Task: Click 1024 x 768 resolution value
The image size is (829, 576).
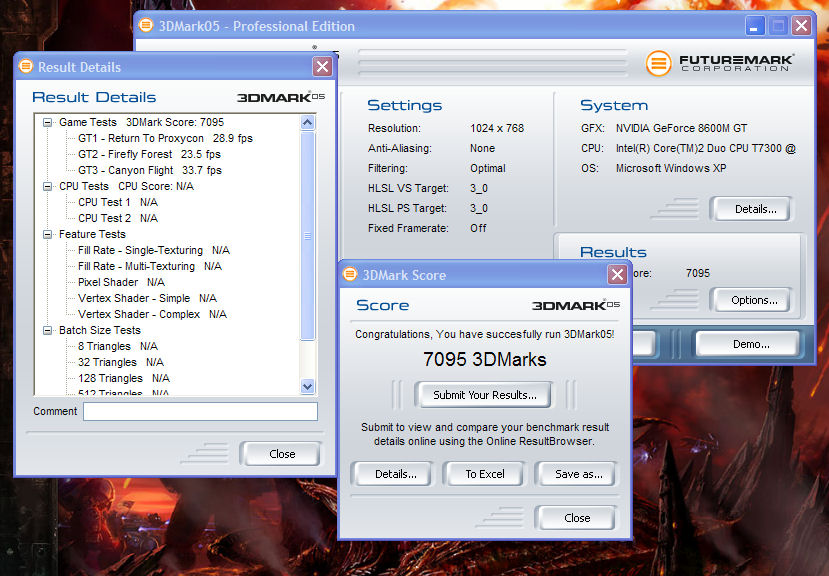Action: [497, 128]
